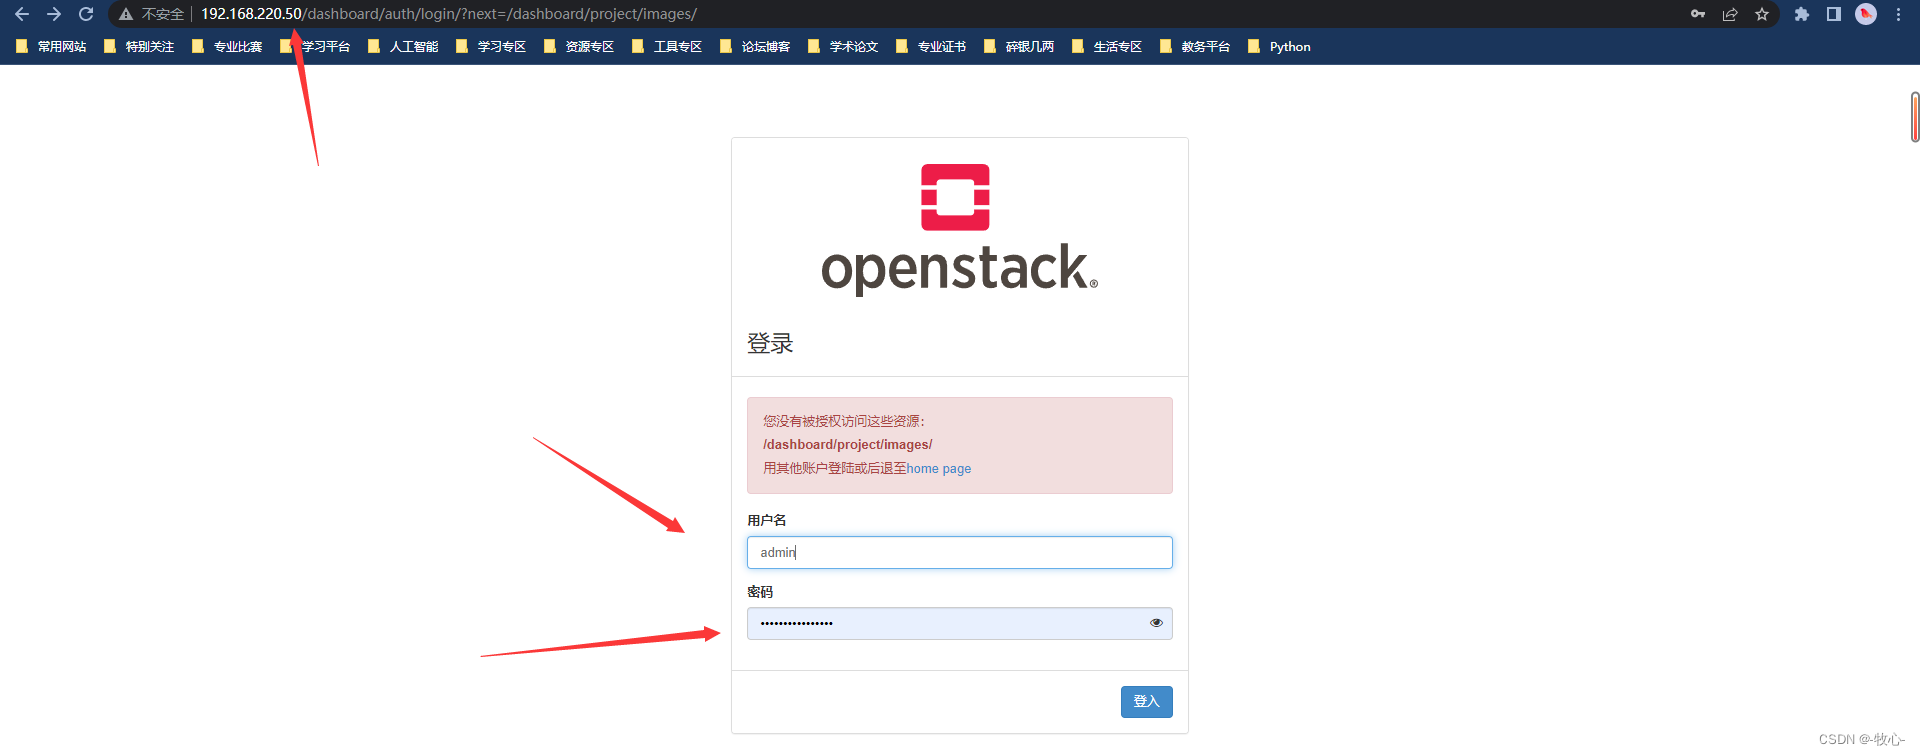The height and width of the screenshot is (755, 1920).
Task: Open the saved passwords key icon
Action: [x=1698, y=14]
